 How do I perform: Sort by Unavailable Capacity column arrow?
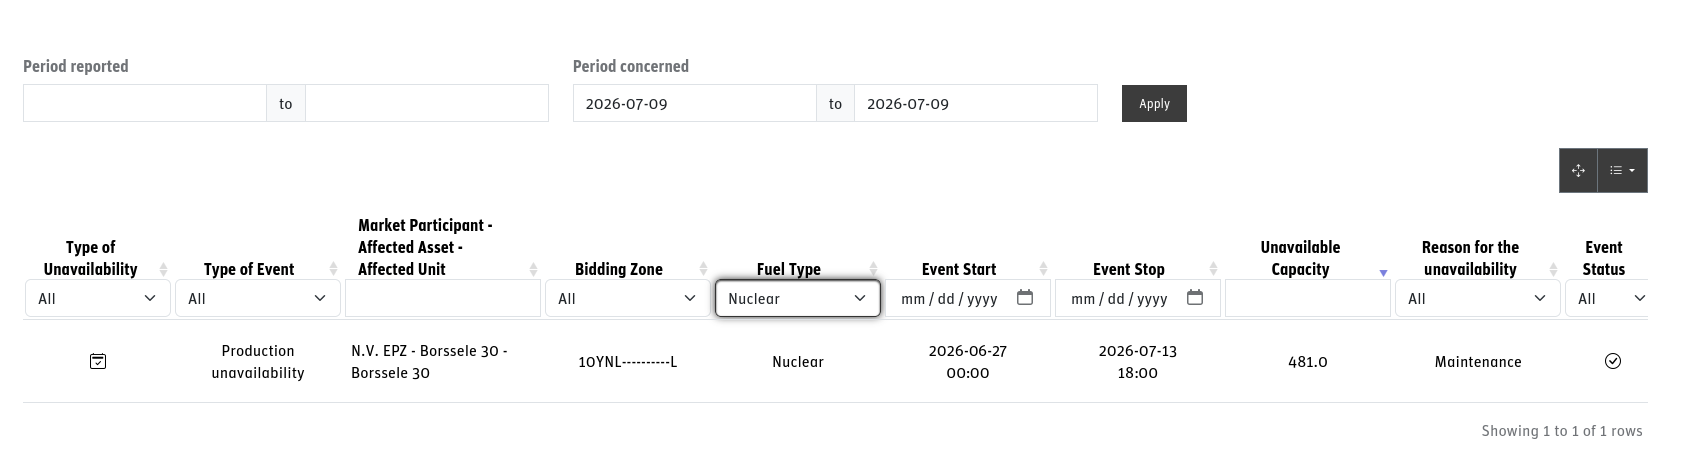(x=1383, y=270)
